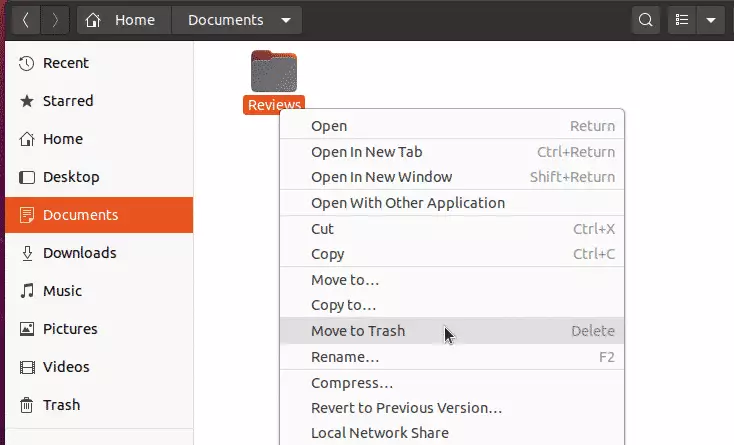Open Trash via its bin icon

click(x=27, y=405)
